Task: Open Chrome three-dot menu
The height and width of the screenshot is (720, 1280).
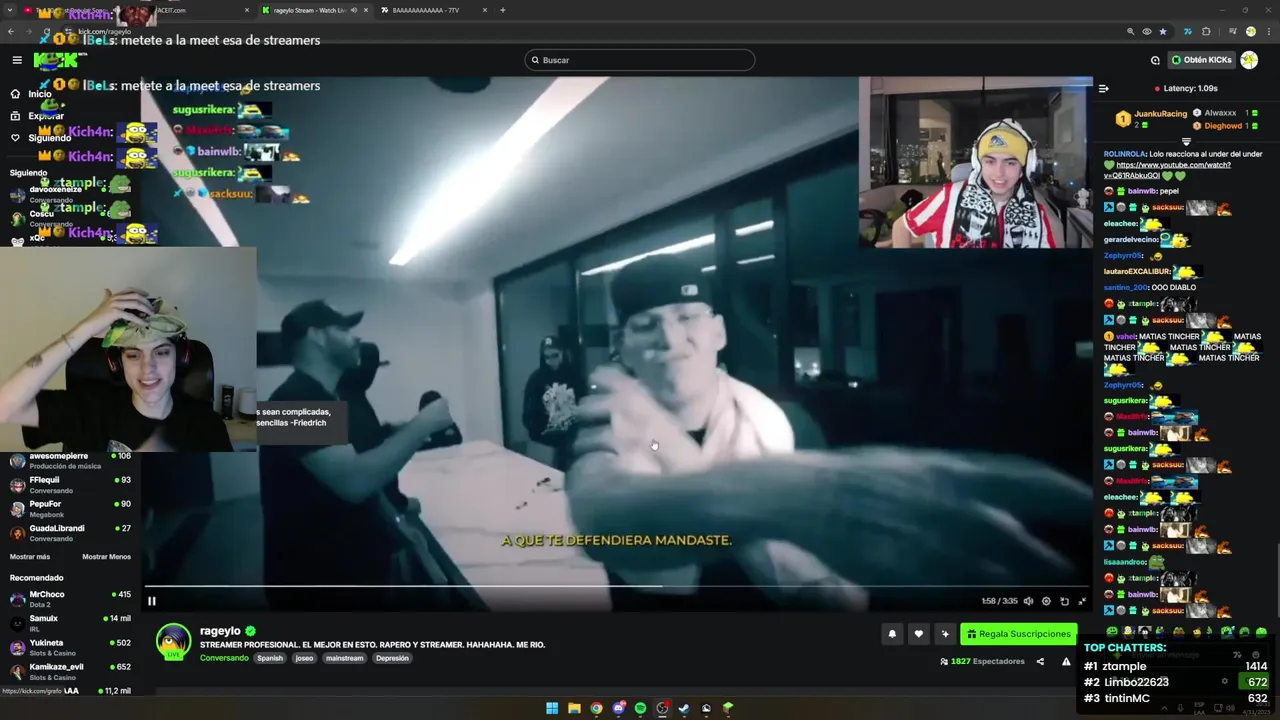Action: coord(1268,31)
